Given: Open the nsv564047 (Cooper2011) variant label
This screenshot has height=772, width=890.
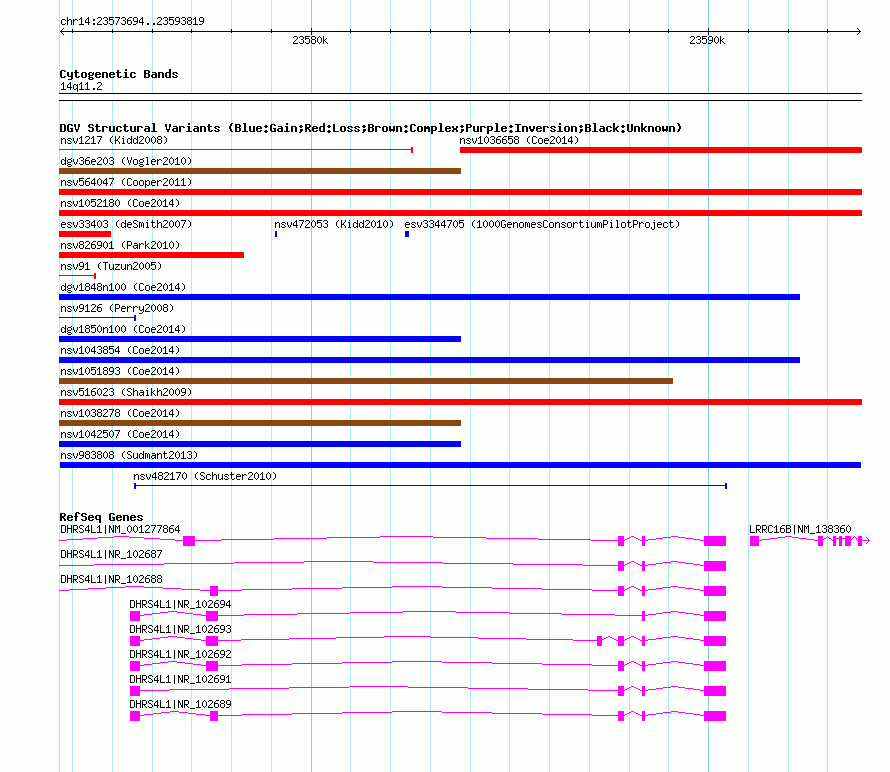Looking at the screenshot, I should pyautogui.click(x=126, y=182).
